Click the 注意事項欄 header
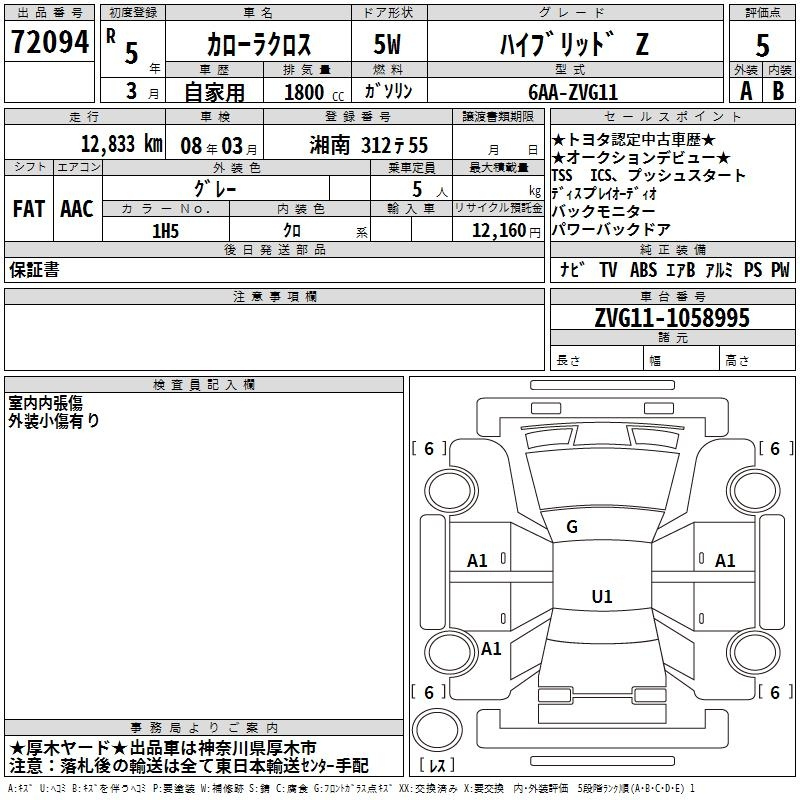Image resolution: width=800 pixels, height=800 pixels. pos(274,296)
